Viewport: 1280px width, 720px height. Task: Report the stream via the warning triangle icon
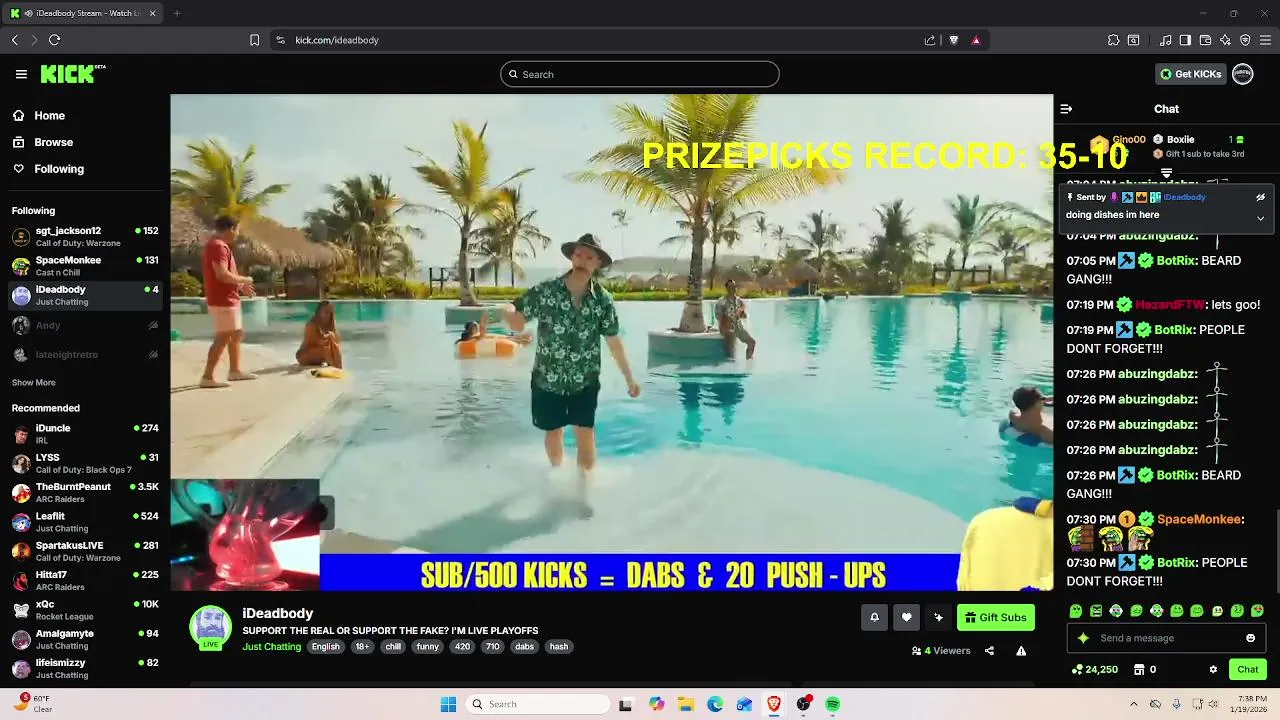click(x=1021, y=651)
